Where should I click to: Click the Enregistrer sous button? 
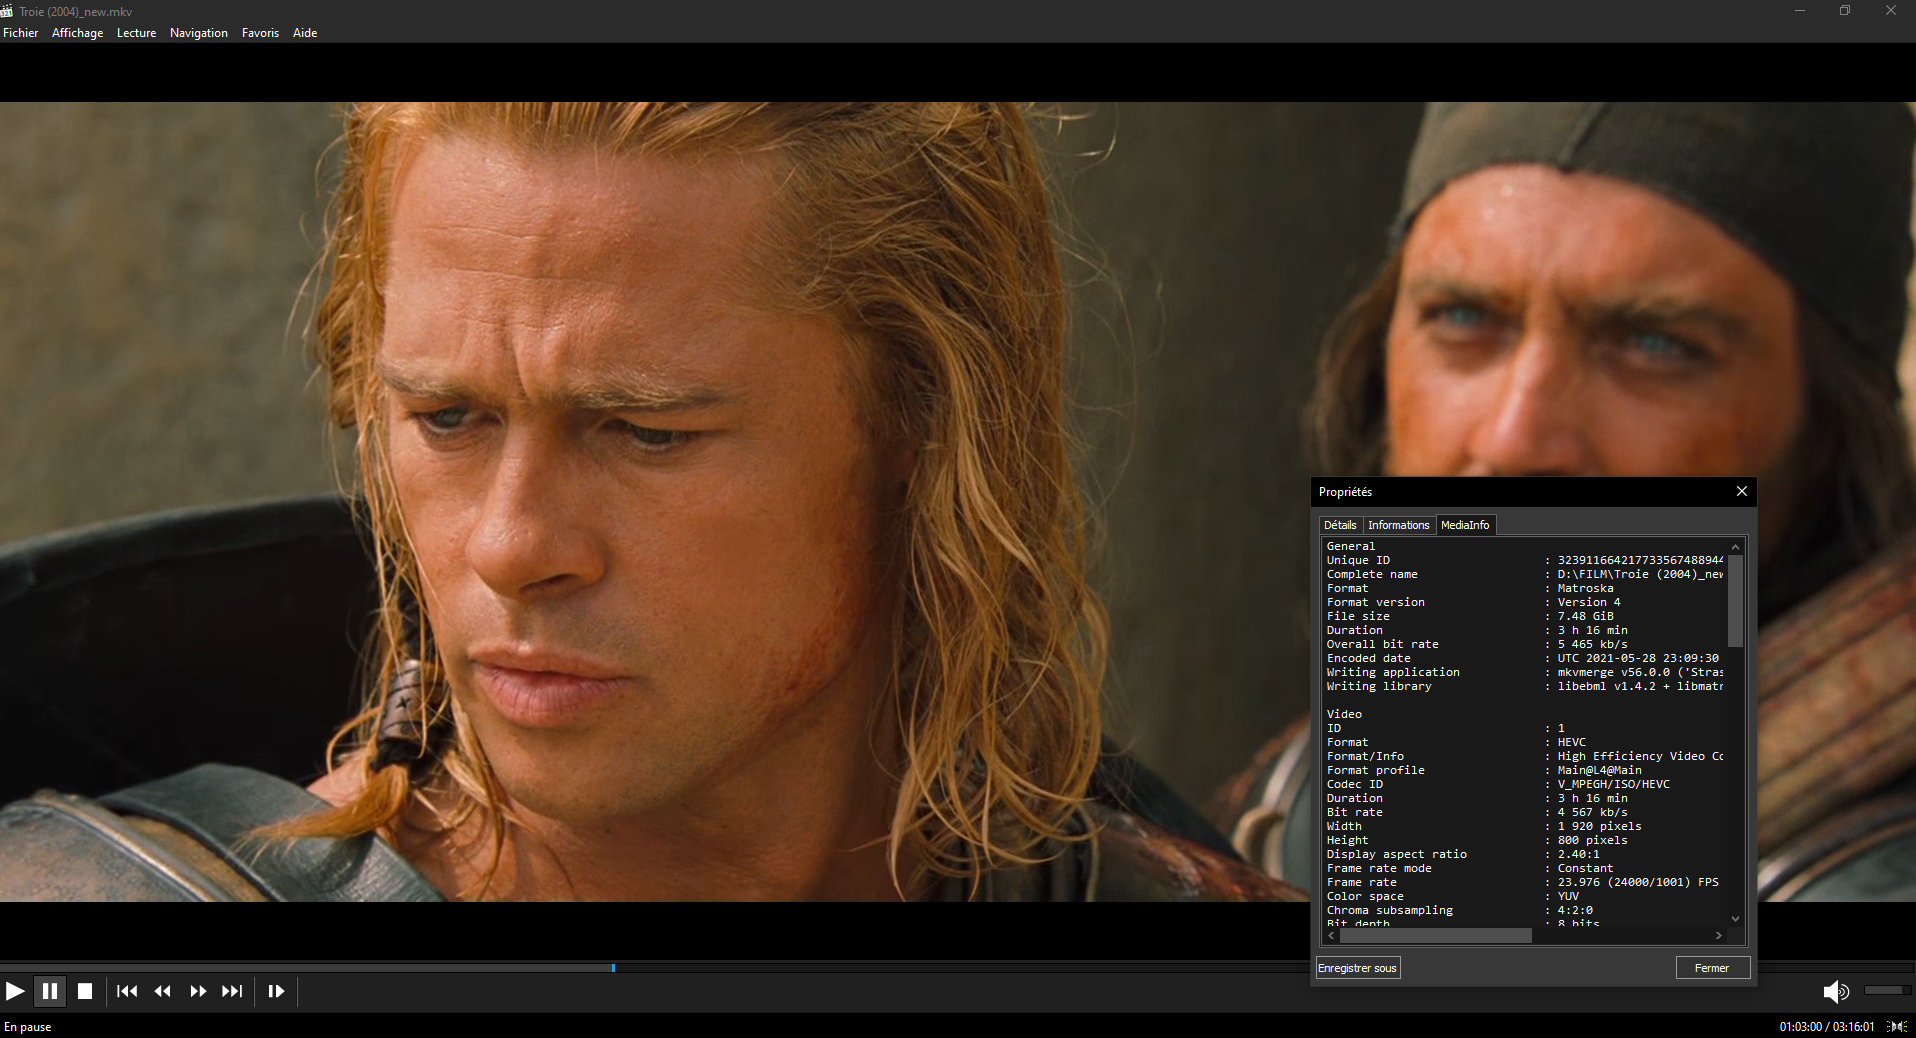(x=1357, y=968)
